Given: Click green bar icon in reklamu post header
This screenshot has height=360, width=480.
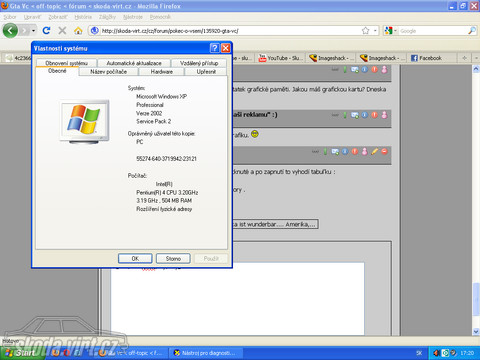Looking at the screenshot, I should coord(345,115).
